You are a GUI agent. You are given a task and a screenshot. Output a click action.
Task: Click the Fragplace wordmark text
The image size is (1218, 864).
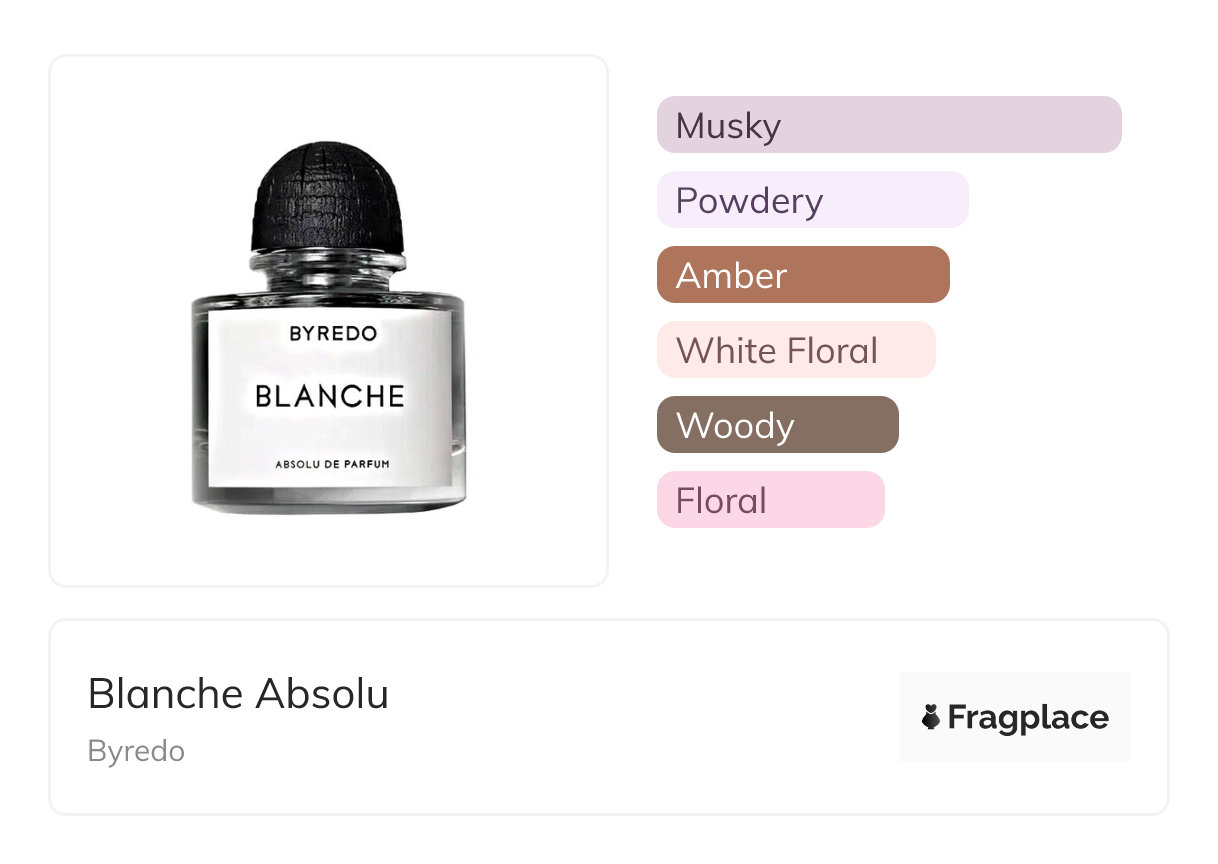click(1028, 717)
